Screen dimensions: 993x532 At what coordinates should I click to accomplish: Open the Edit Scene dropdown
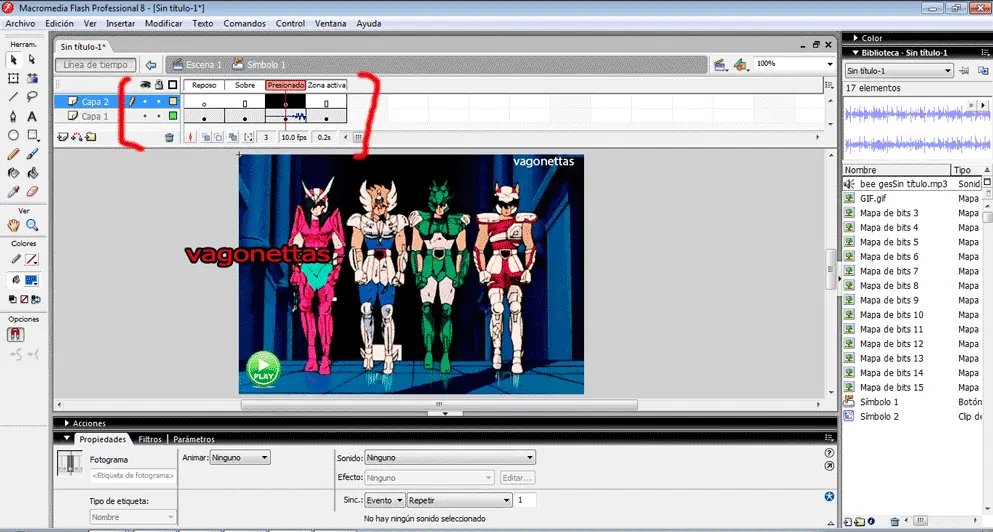tap(720, 65)
